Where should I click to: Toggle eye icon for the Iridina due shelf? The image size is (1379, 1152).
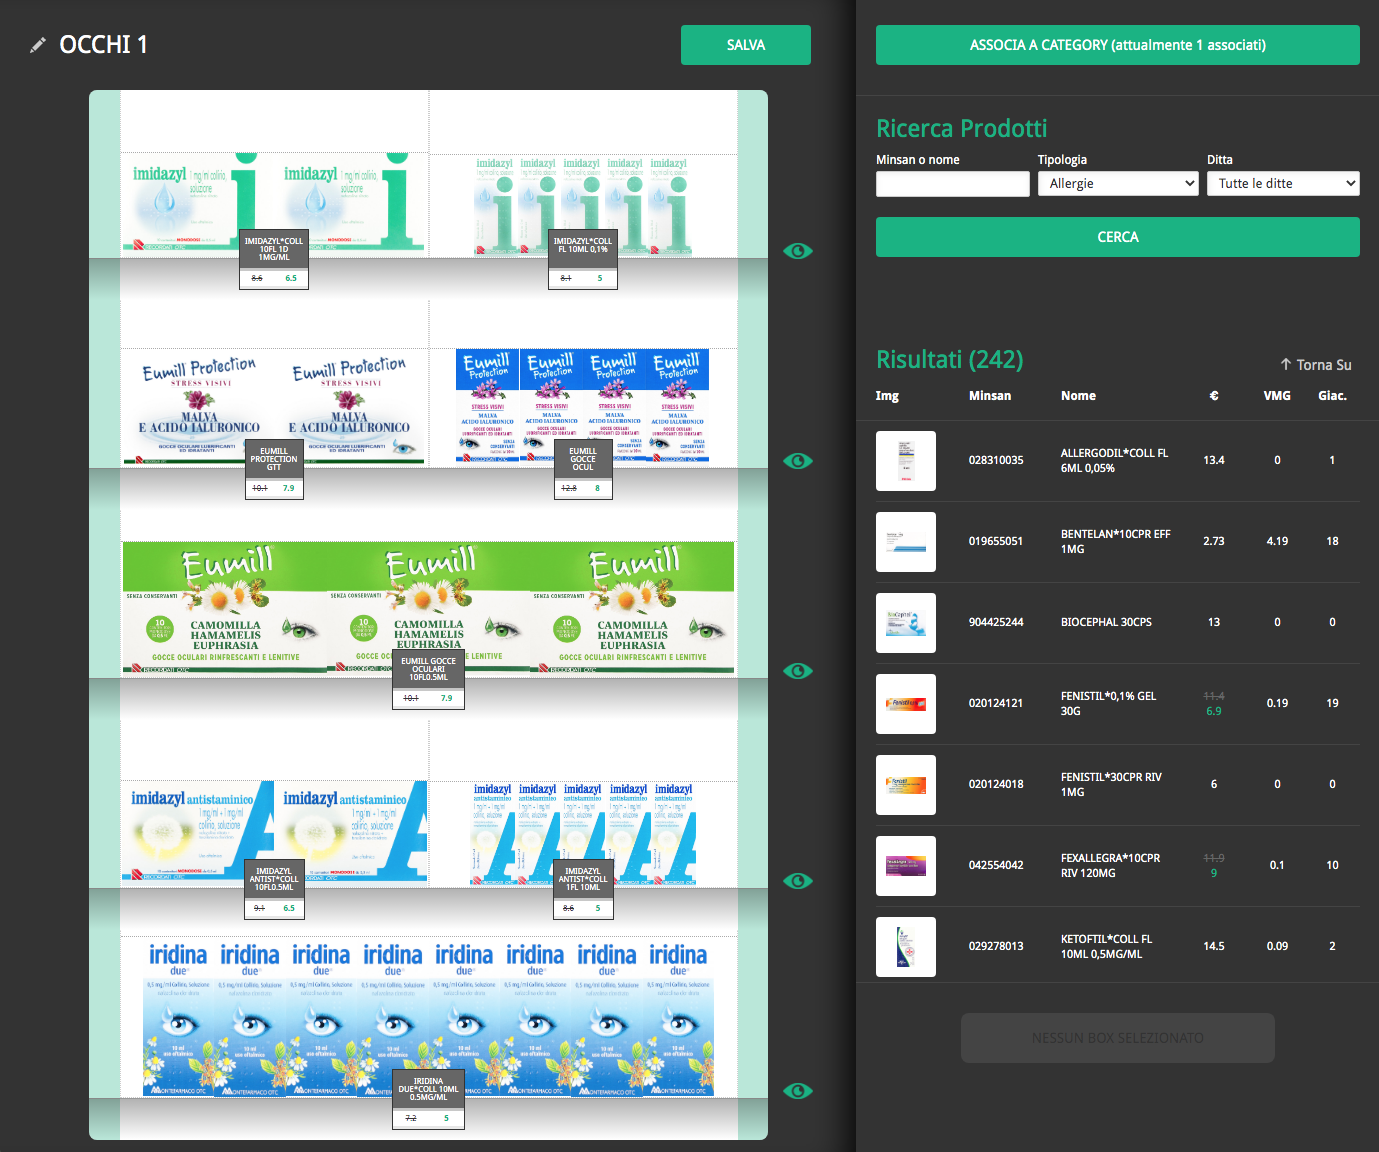click(x=798, y=1091)
